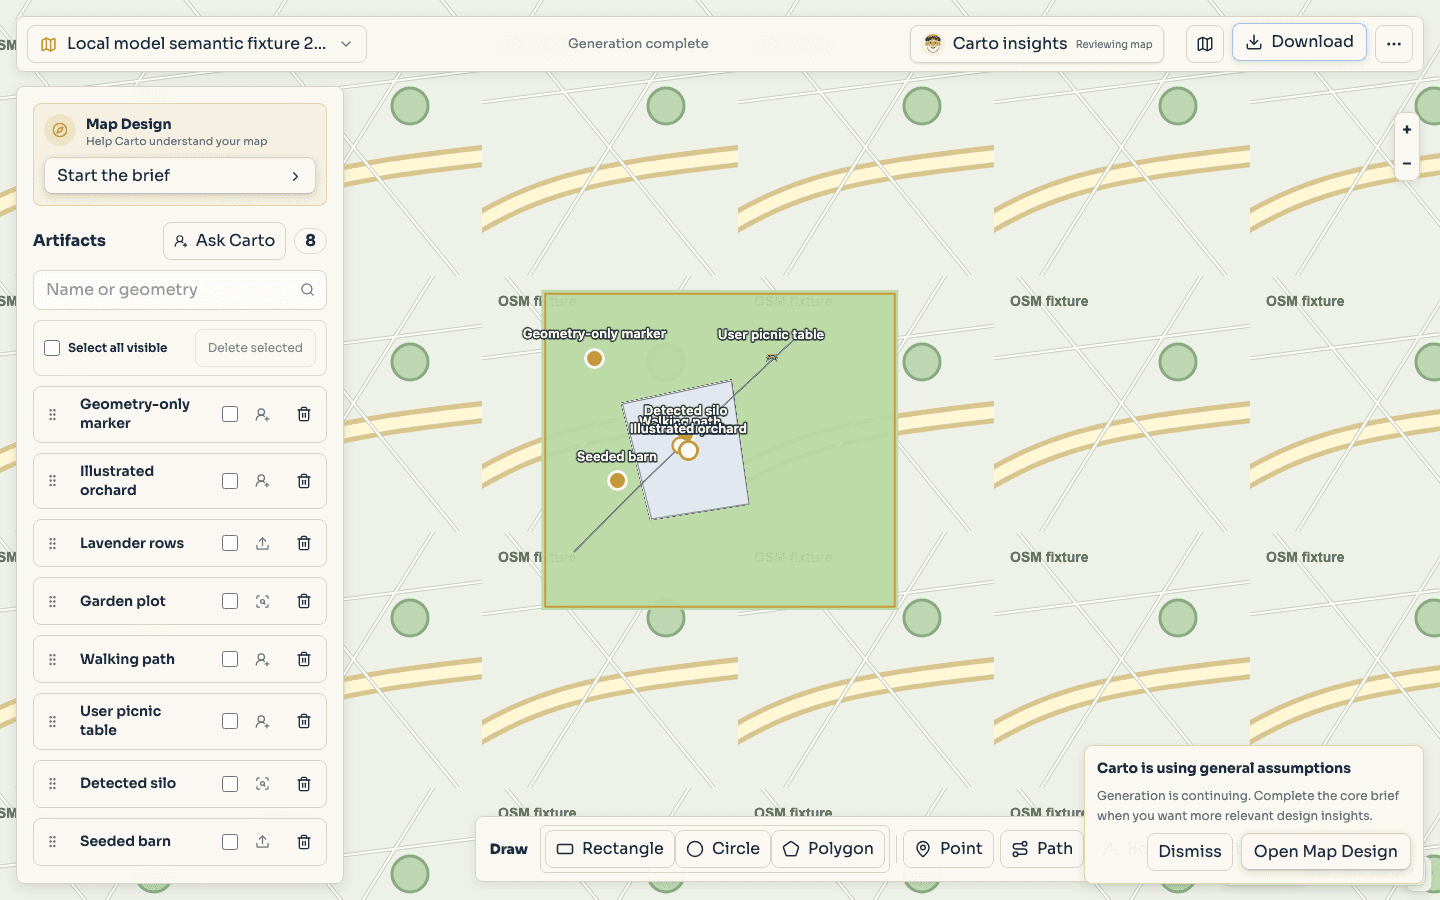This screenshot has height=900, width=1440.
Task: Select the Illustrated orchard checkbox
Action: point(230,481)
